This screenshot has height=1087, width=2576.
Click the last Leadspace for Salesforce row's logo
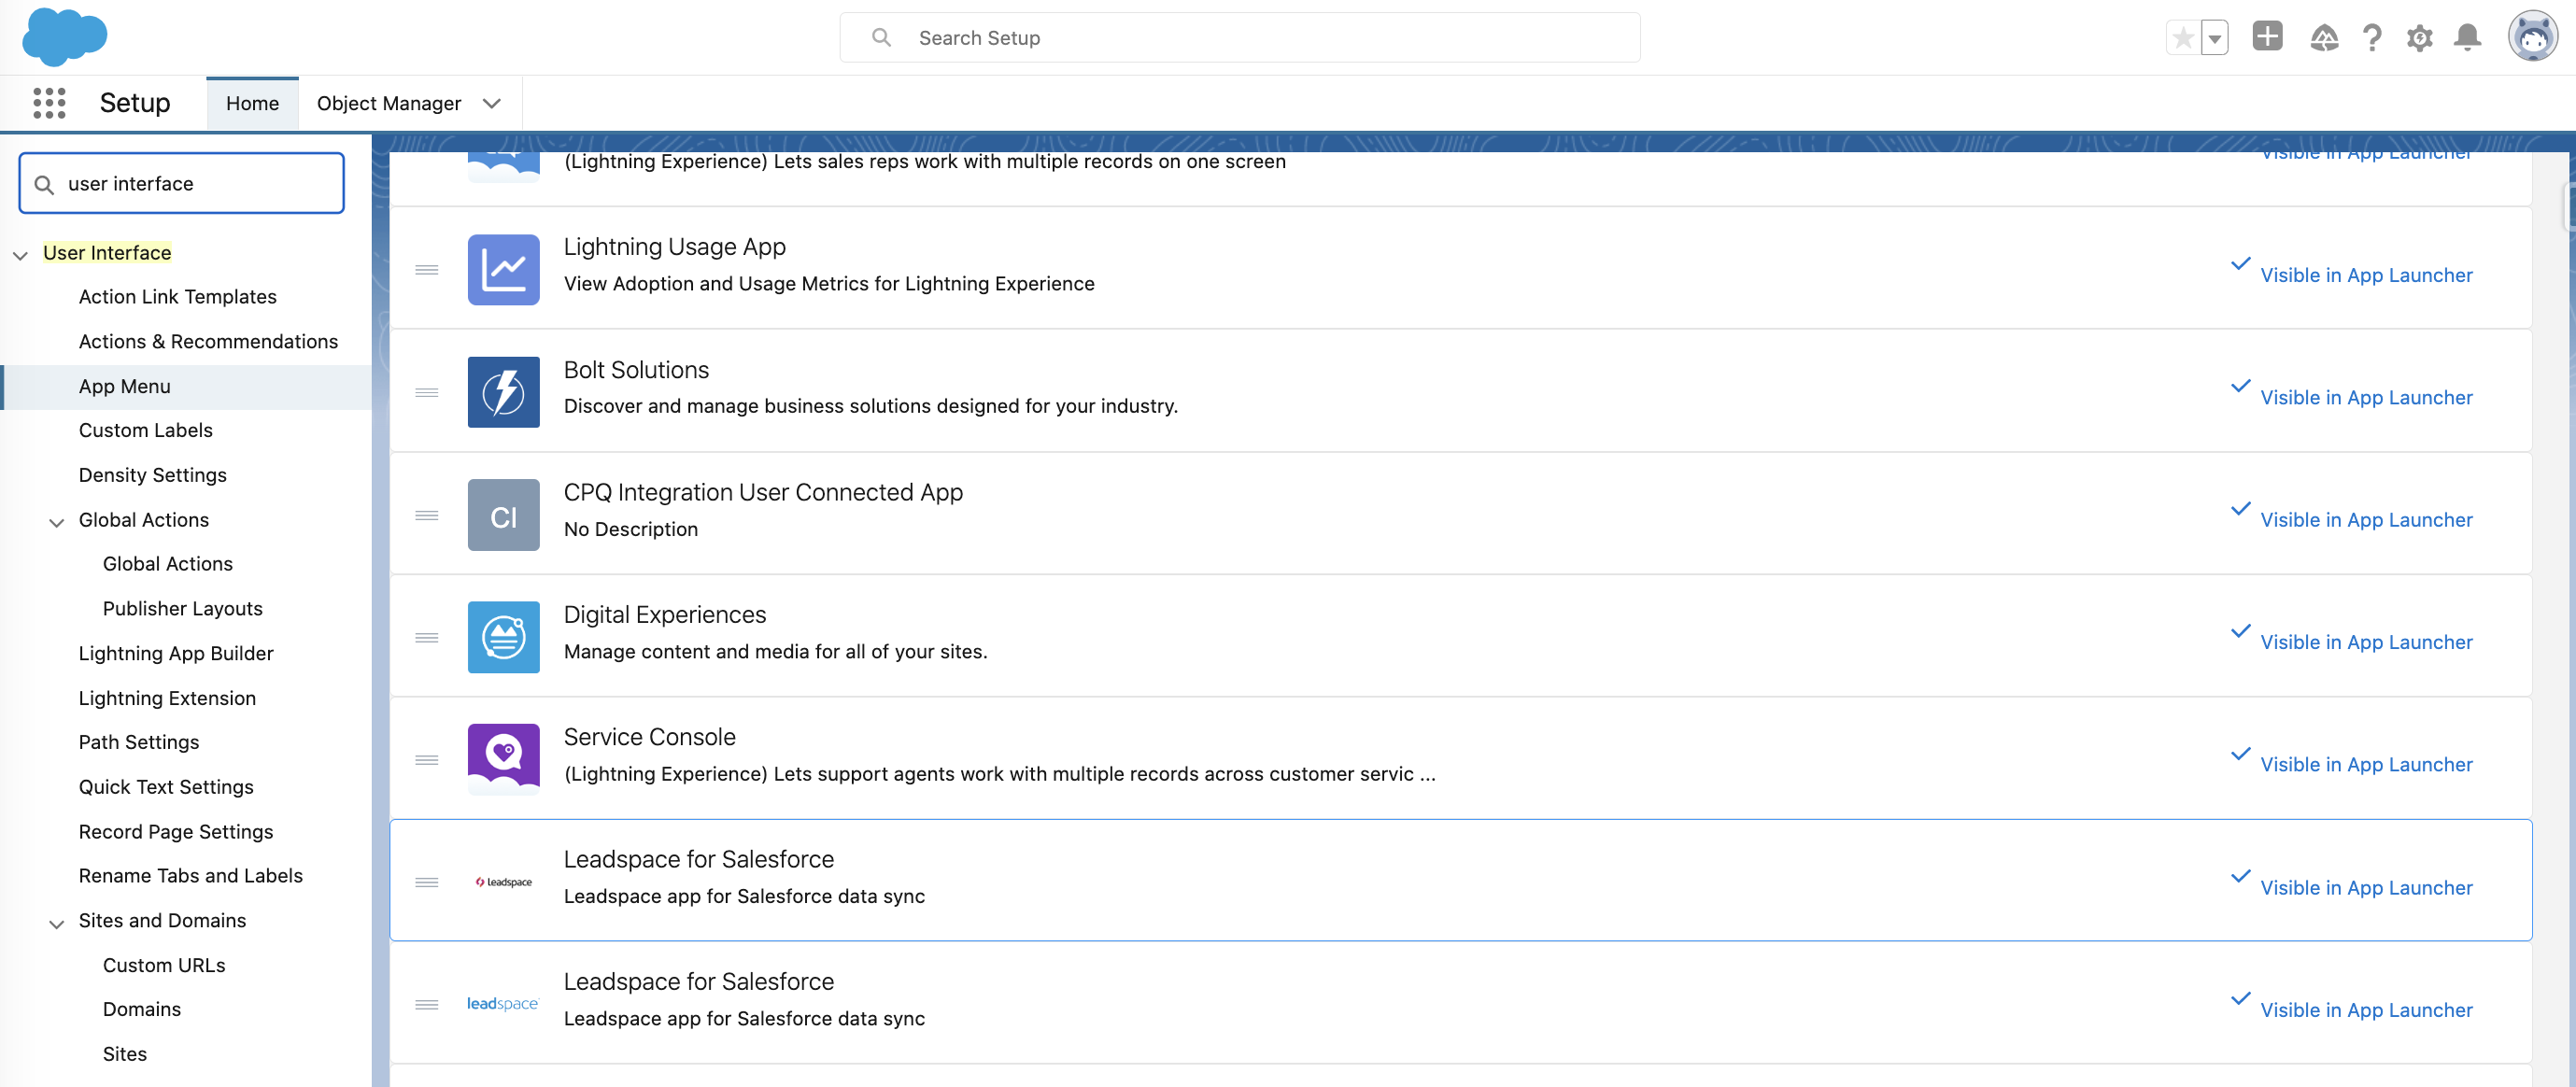coord(503,1004)
